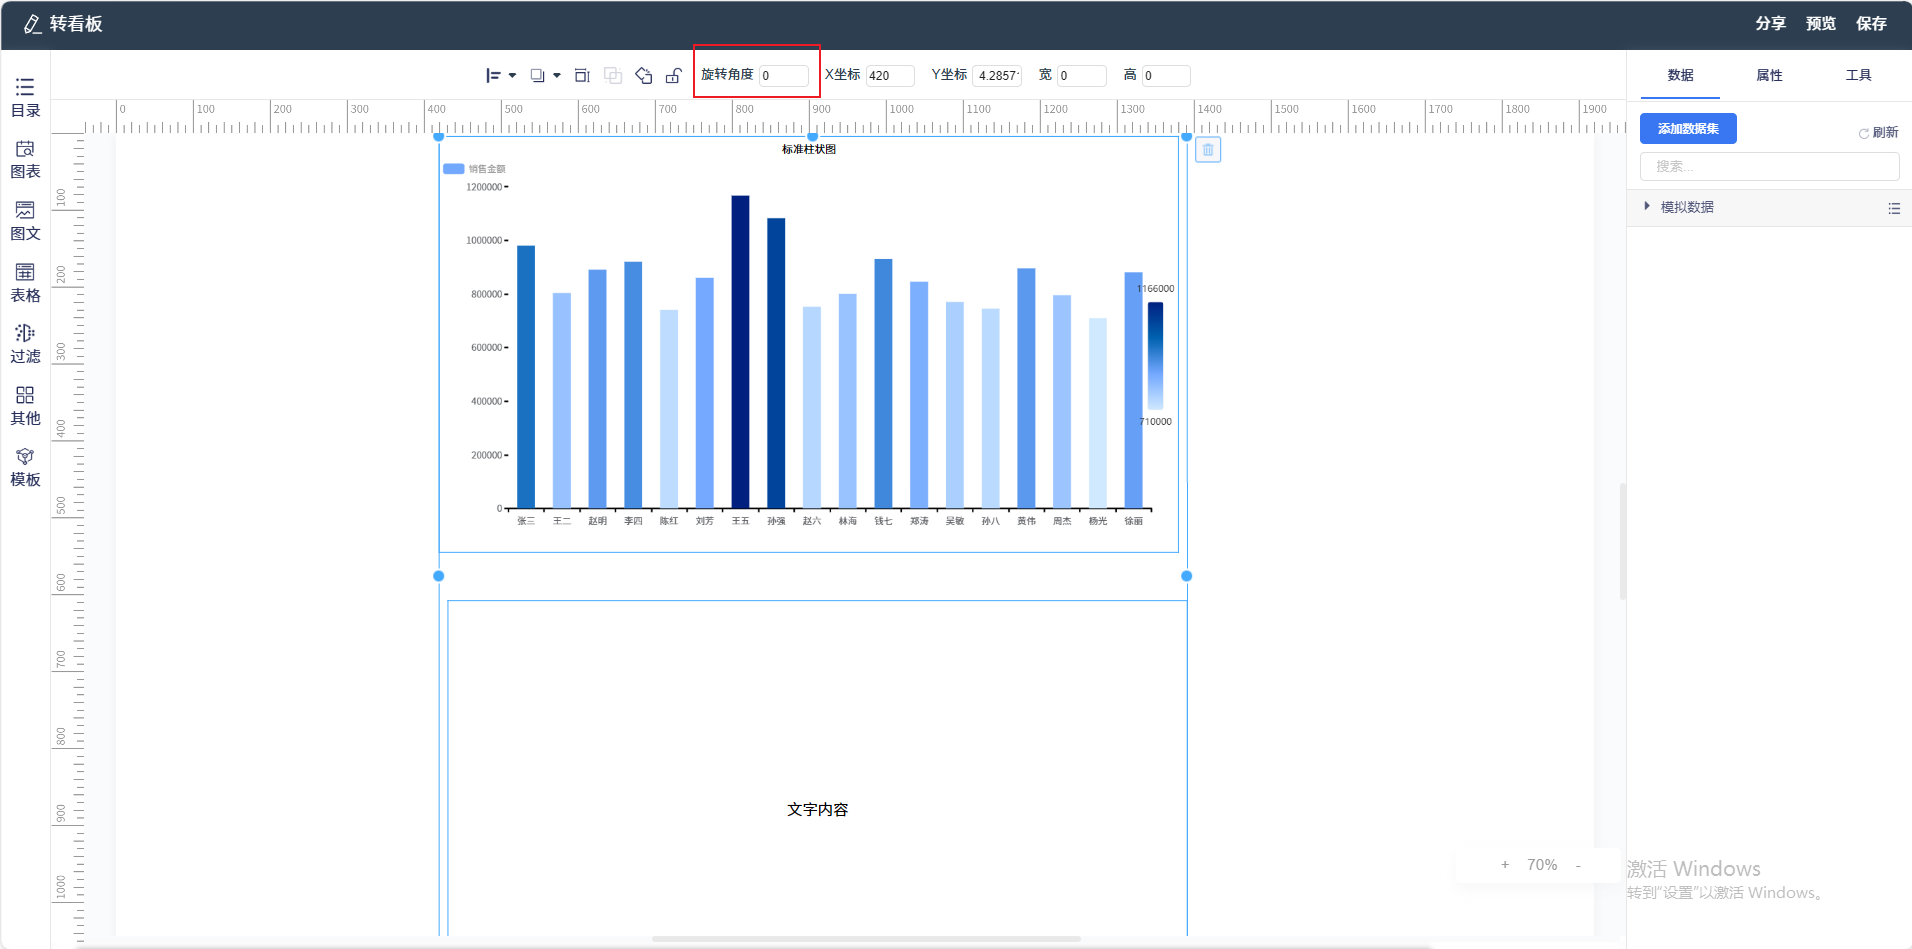Switch to the 属性 tab

click(1769, 76)
